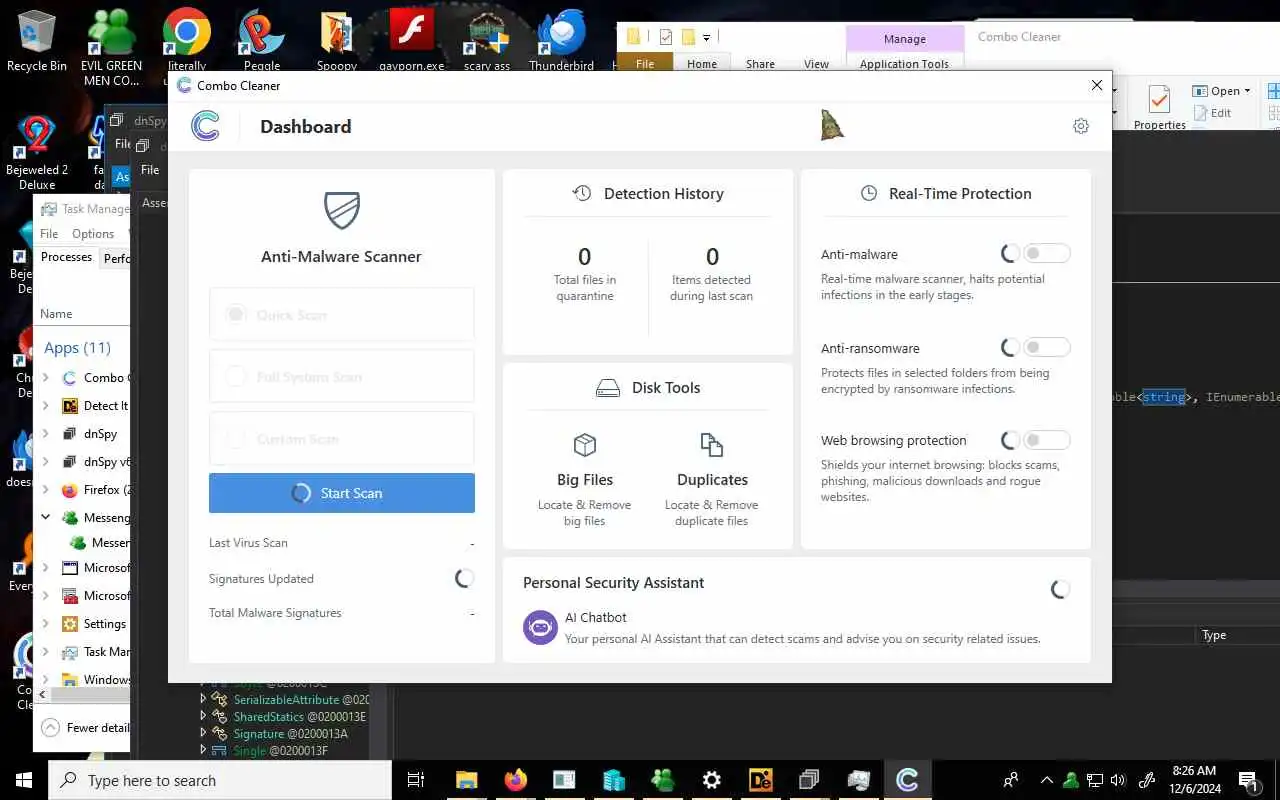Open EVIL GREEN MEN desktop shortcut

[111, 47]
